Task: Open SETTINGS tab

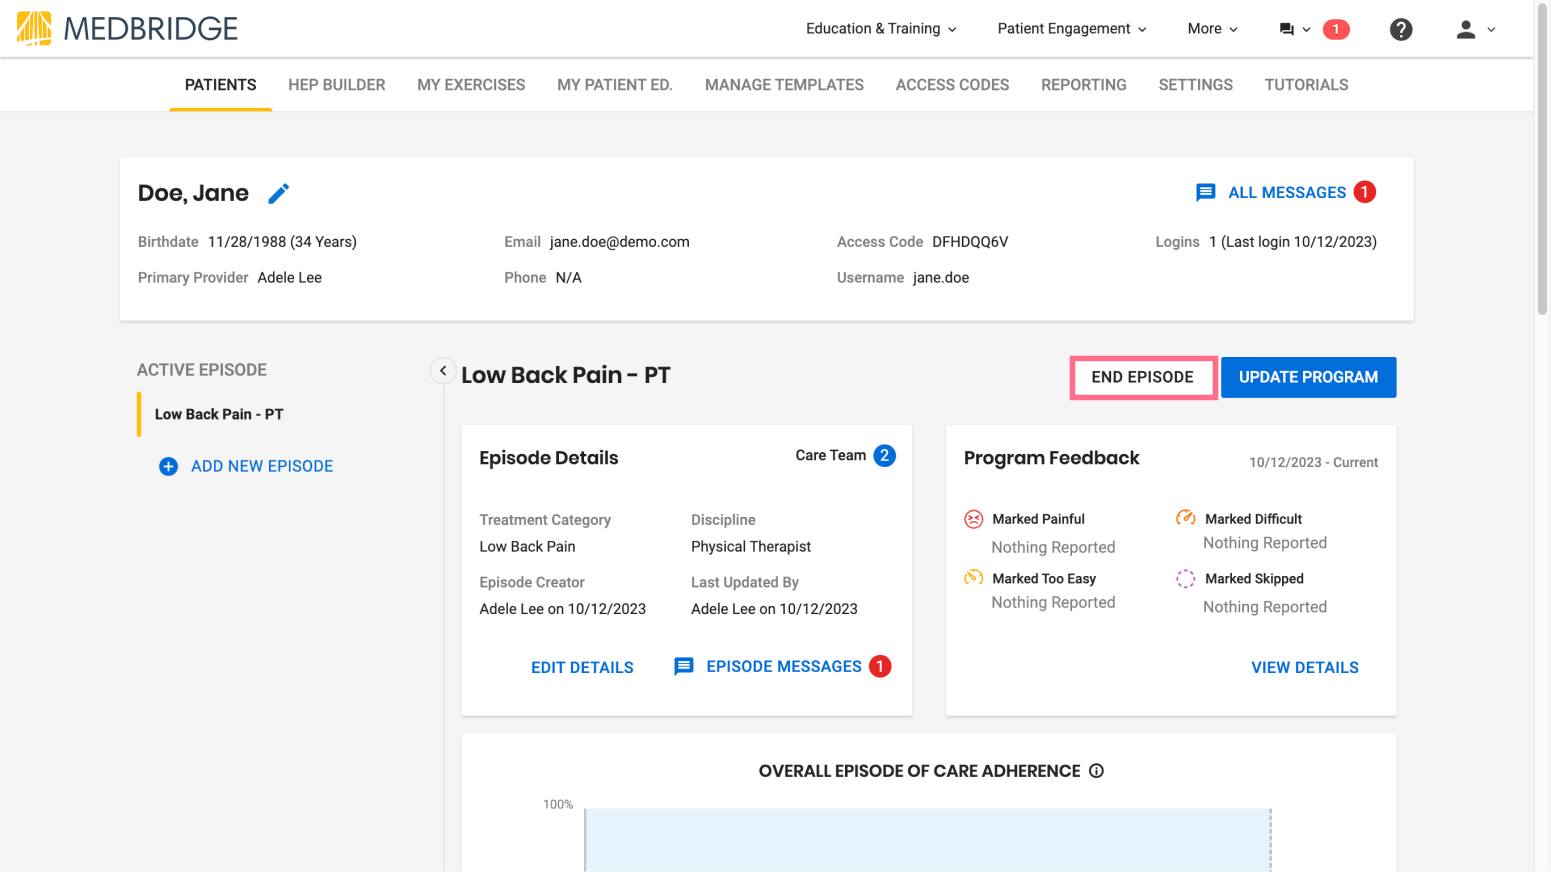Action: click(x=1196, y=85)
